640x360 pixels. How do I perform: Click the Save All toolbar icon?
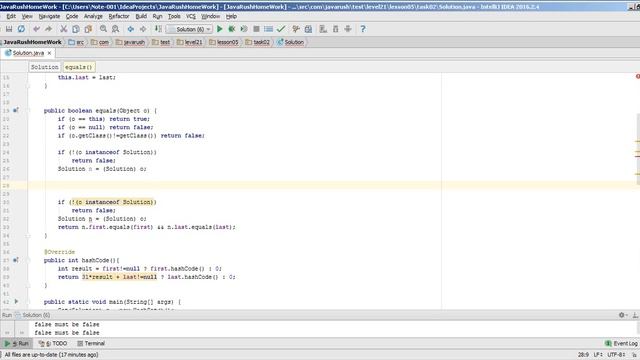click(x=9, y=29)
